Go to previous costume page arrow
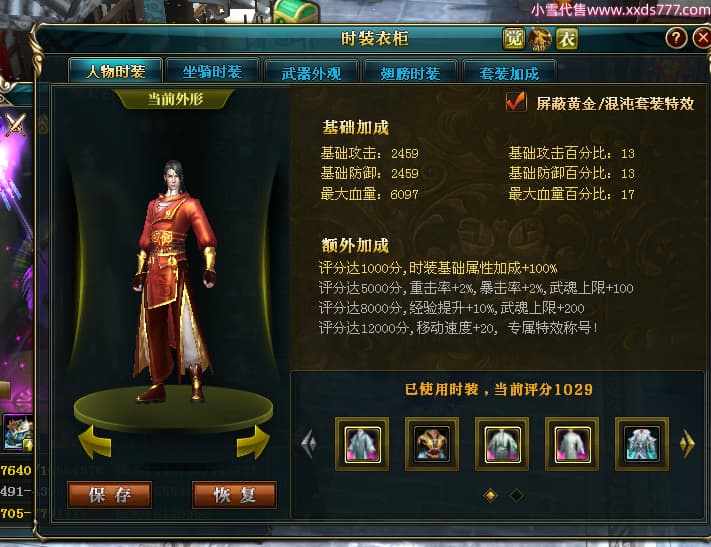The width and height of the screenshot is (711, 547). coord(309,443)
